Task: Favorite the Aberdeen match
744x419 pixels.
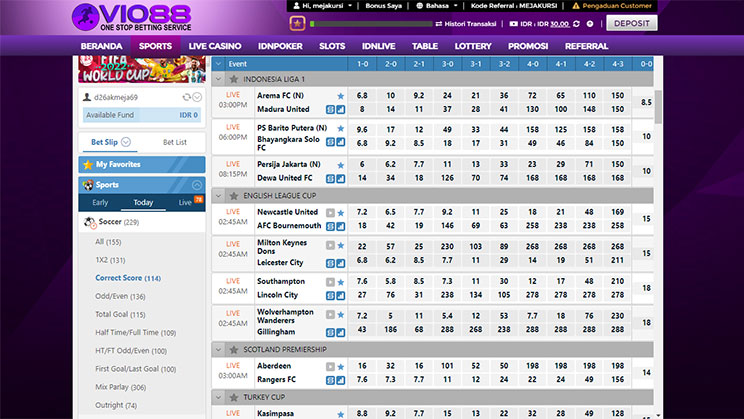Action: 340,367
